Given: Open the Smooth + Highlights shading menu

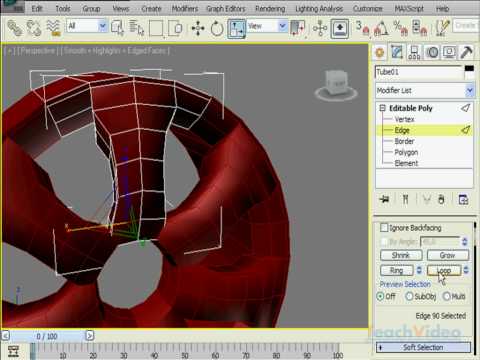Looking at the screenshot, I should pos(115,51).
